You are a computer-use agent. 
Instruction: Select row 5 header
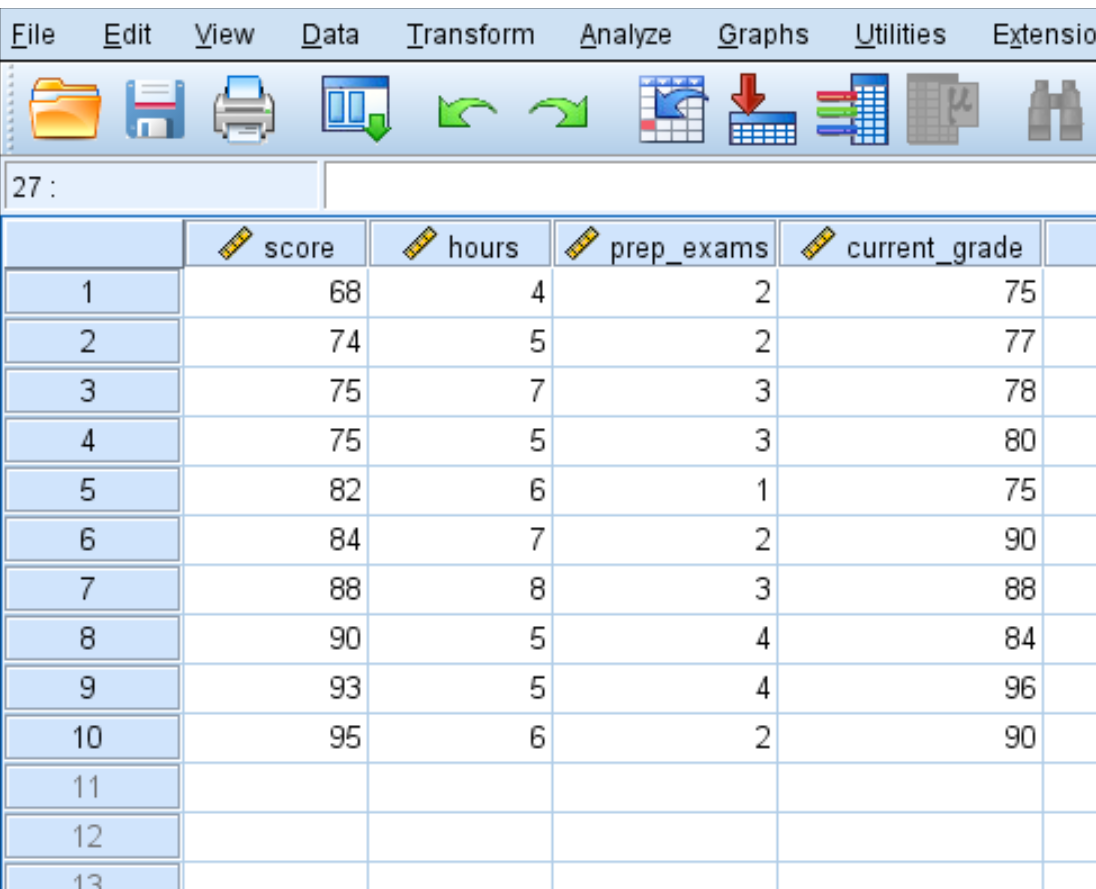coord(90,491)
